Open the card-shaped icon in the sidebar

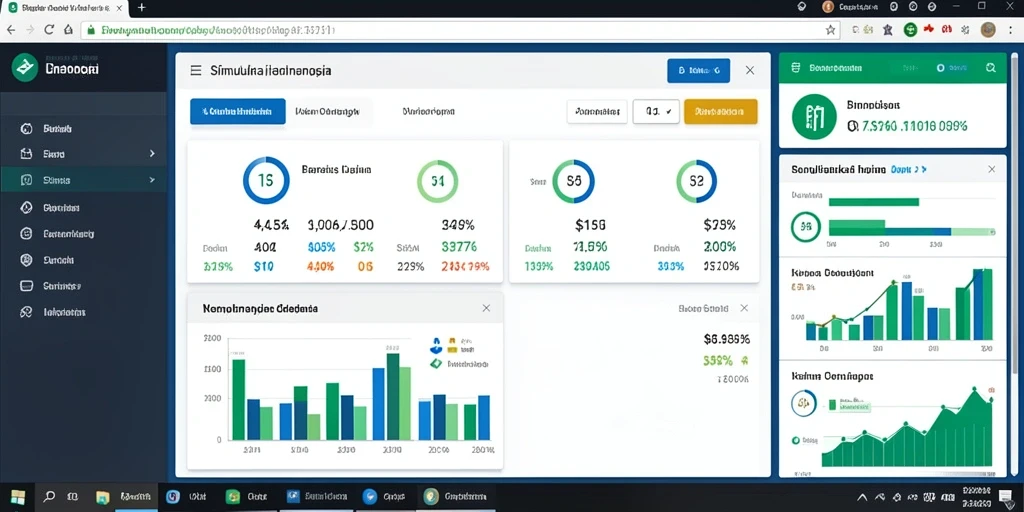pyautogui.click(x=26, y=286)
